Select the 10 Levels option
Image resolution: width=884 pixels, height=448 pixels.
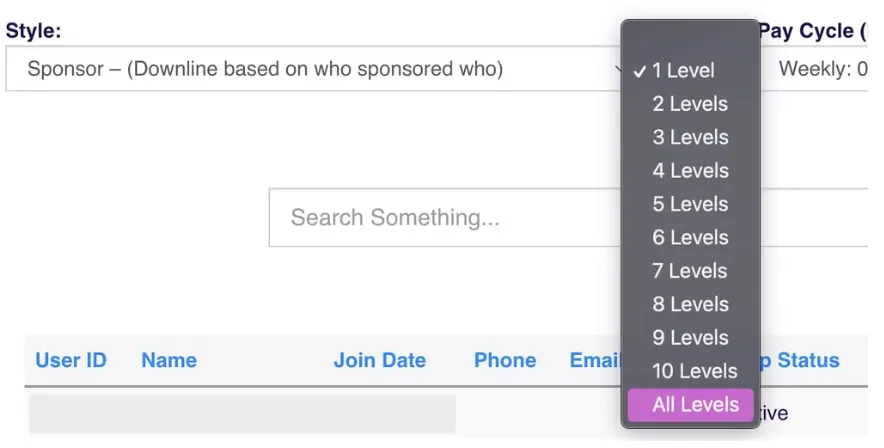point(694,371)
